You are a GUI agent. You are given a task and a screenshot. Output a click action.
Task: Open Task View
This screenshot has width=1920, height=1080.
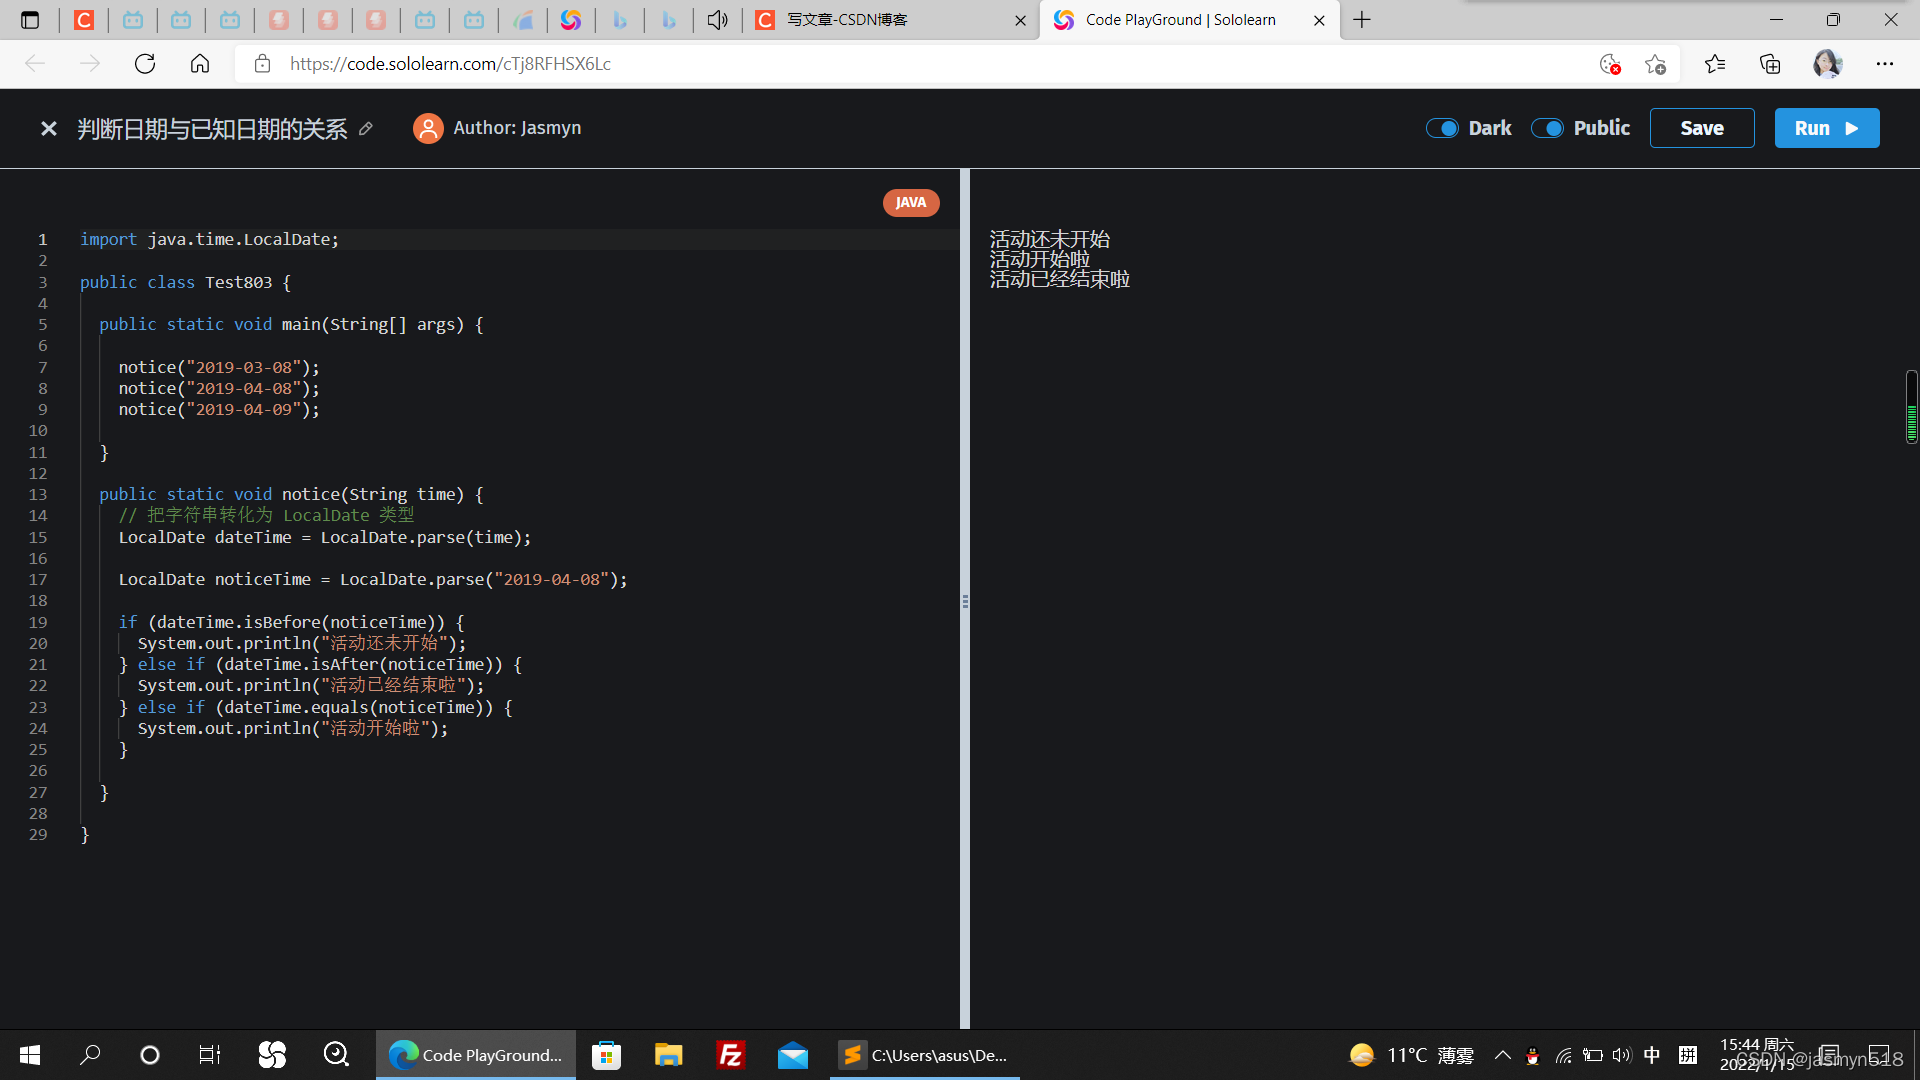point(210,1055)
